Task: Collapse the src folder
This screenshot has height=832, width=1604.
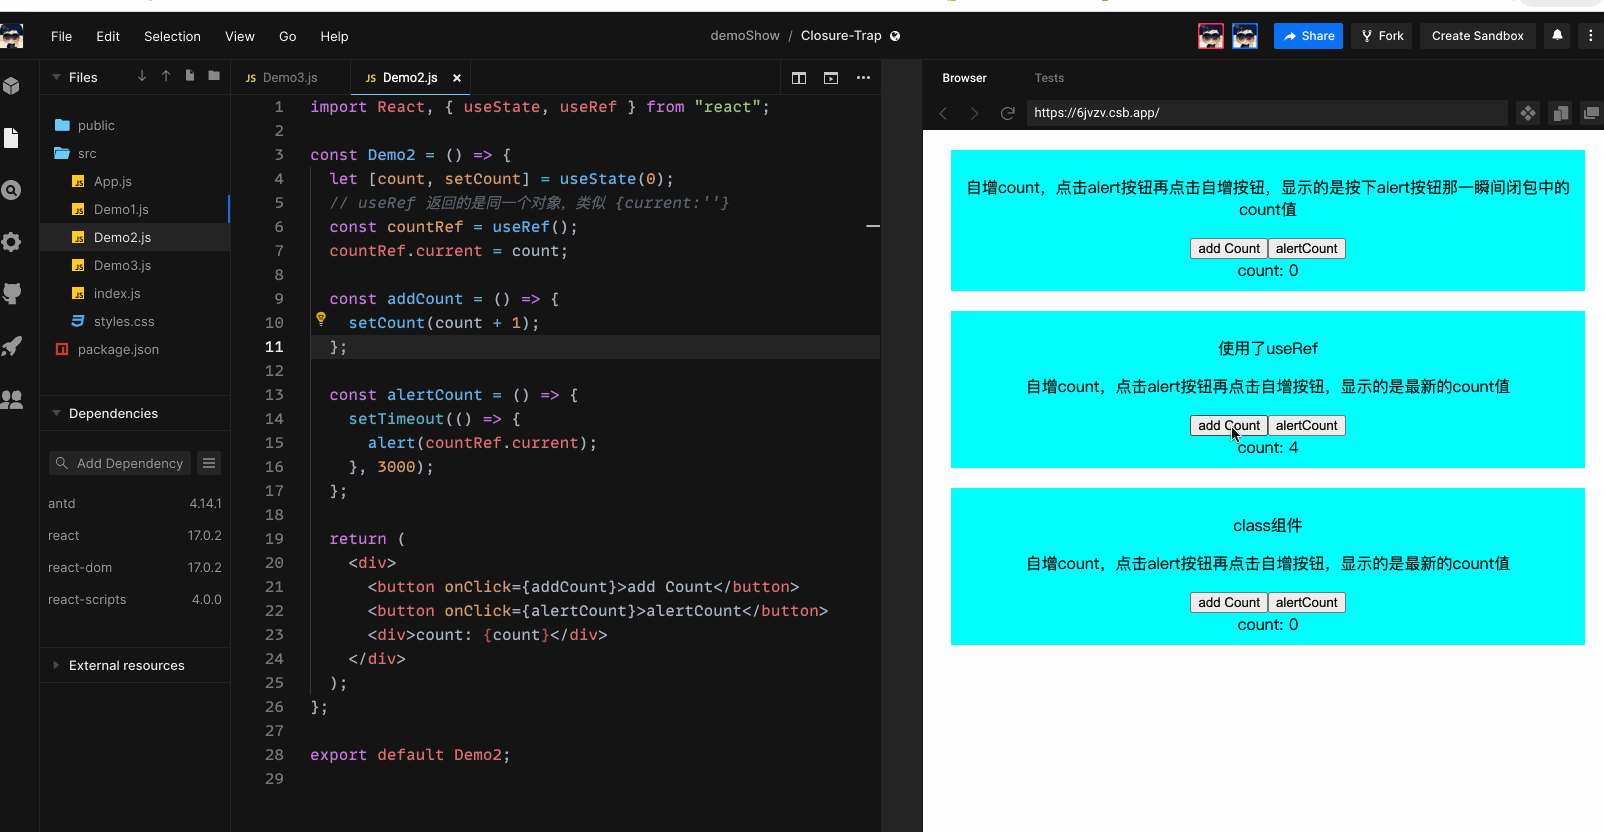Action: (x=135, y=153)
